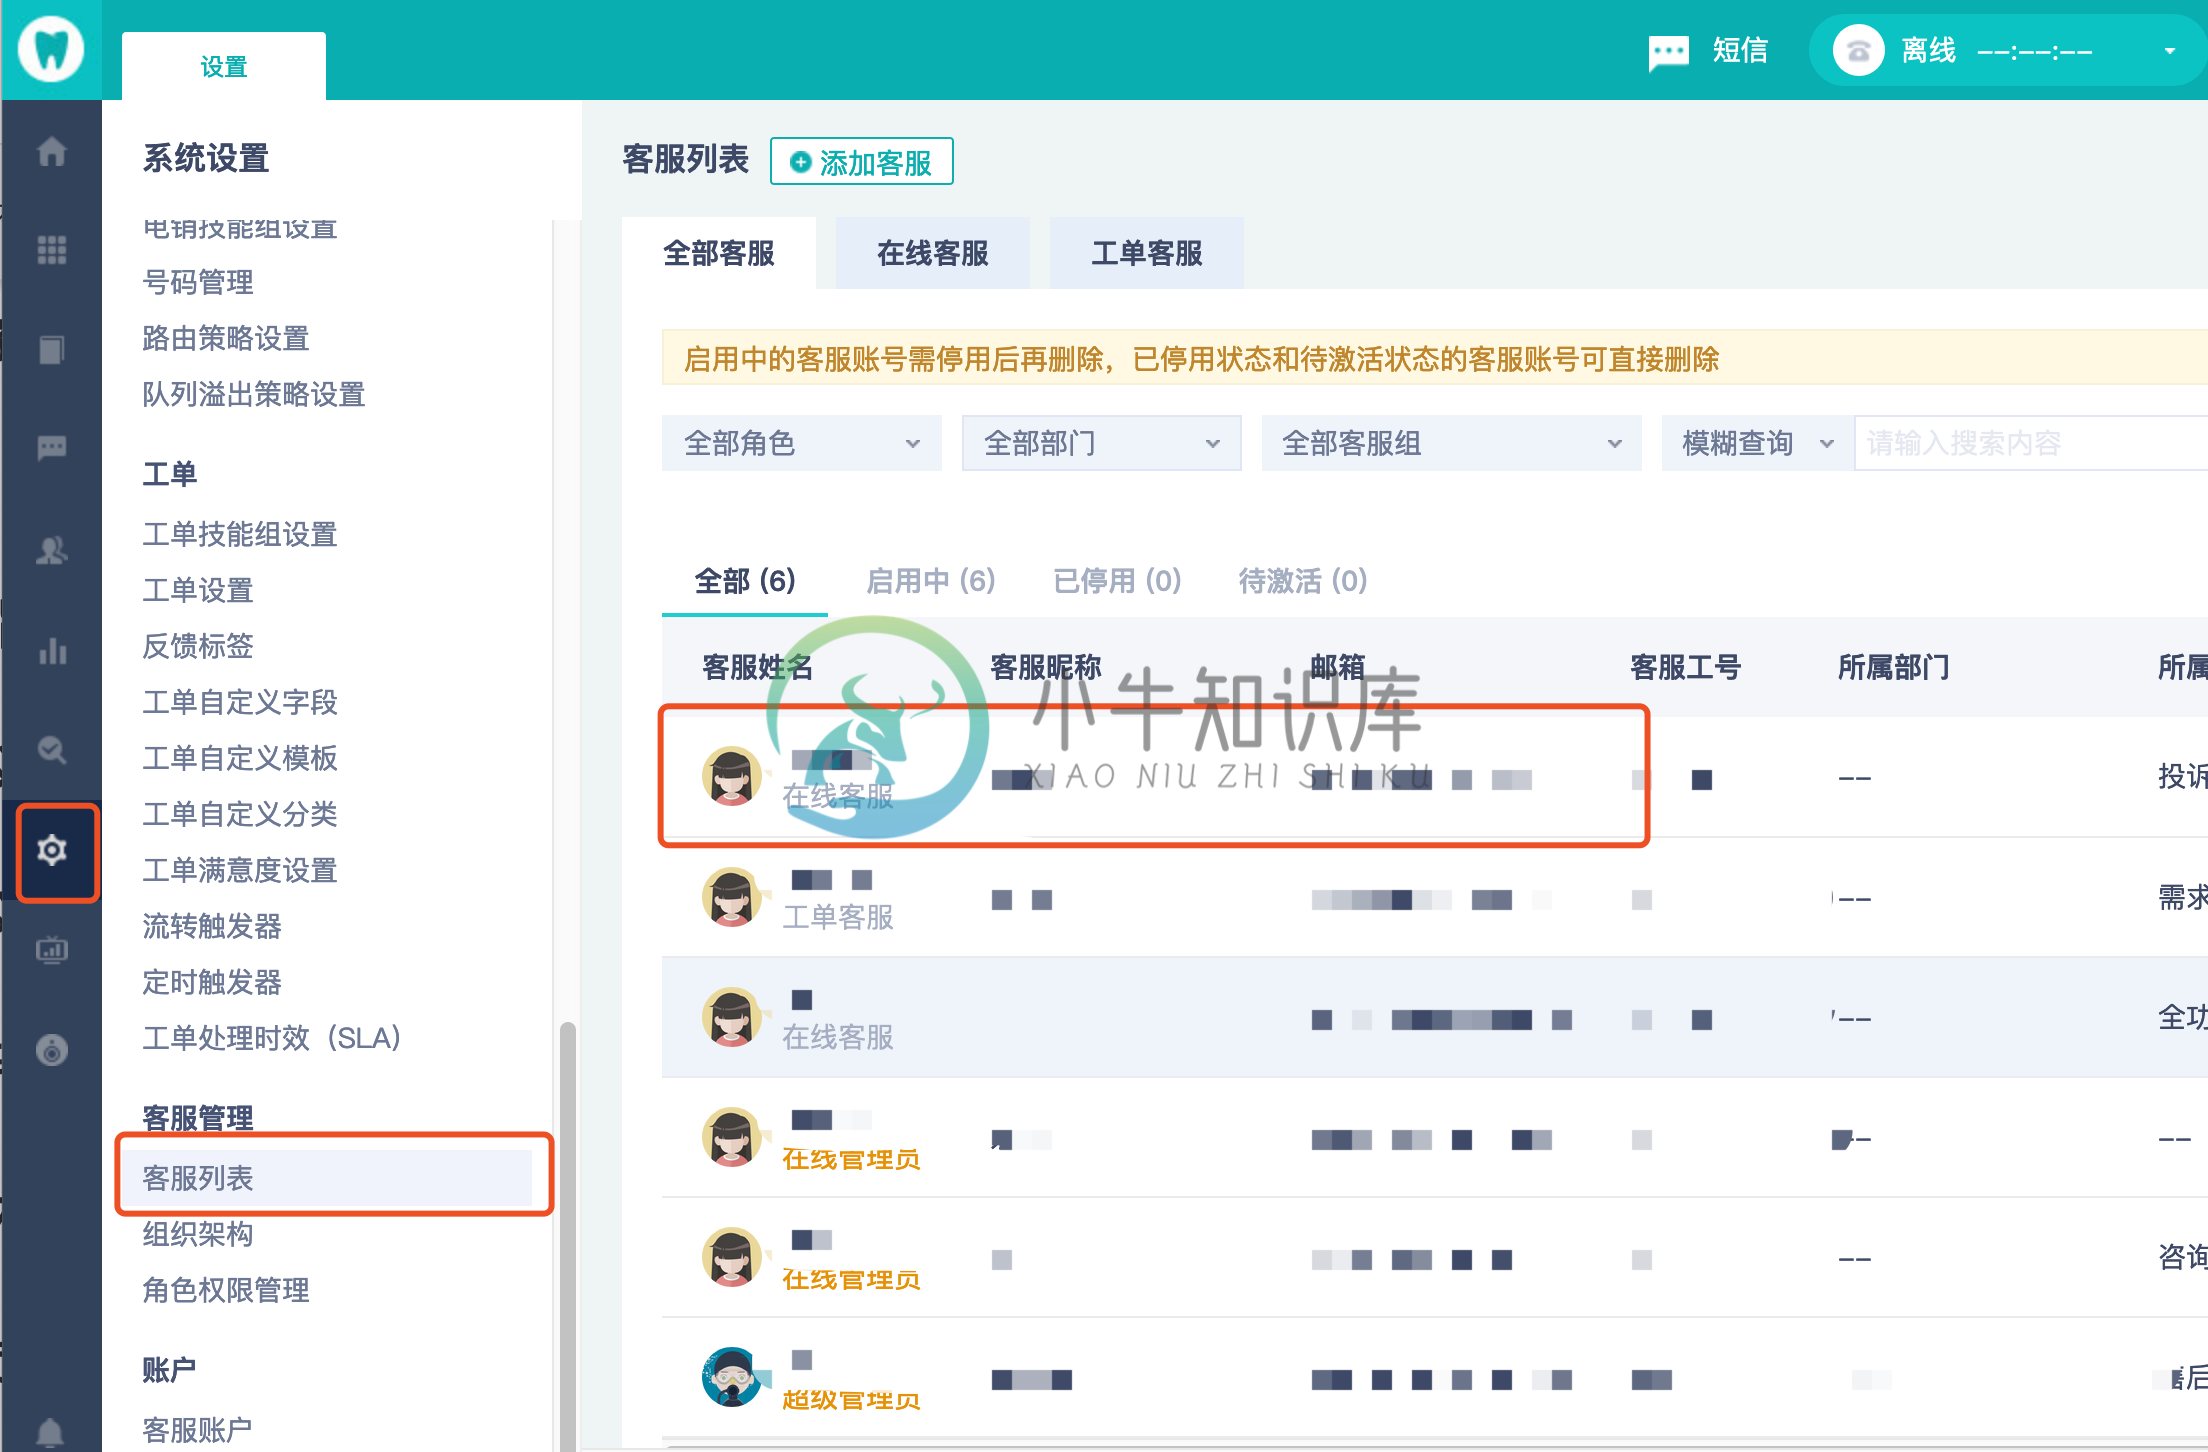Screen dimensions: 2208x1452
Task: Open the contacts people icon in the left sidebar
Action: click(x=51, y=550)
